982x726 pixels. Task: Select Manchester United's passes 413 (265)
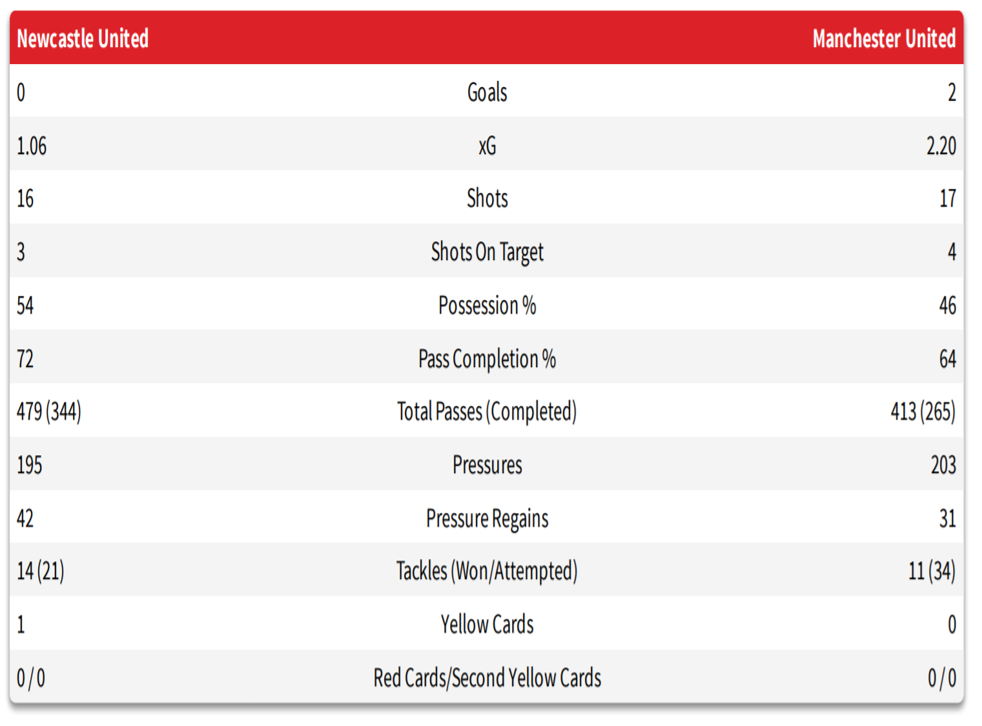pyautogui.click(x=923, y=412)
